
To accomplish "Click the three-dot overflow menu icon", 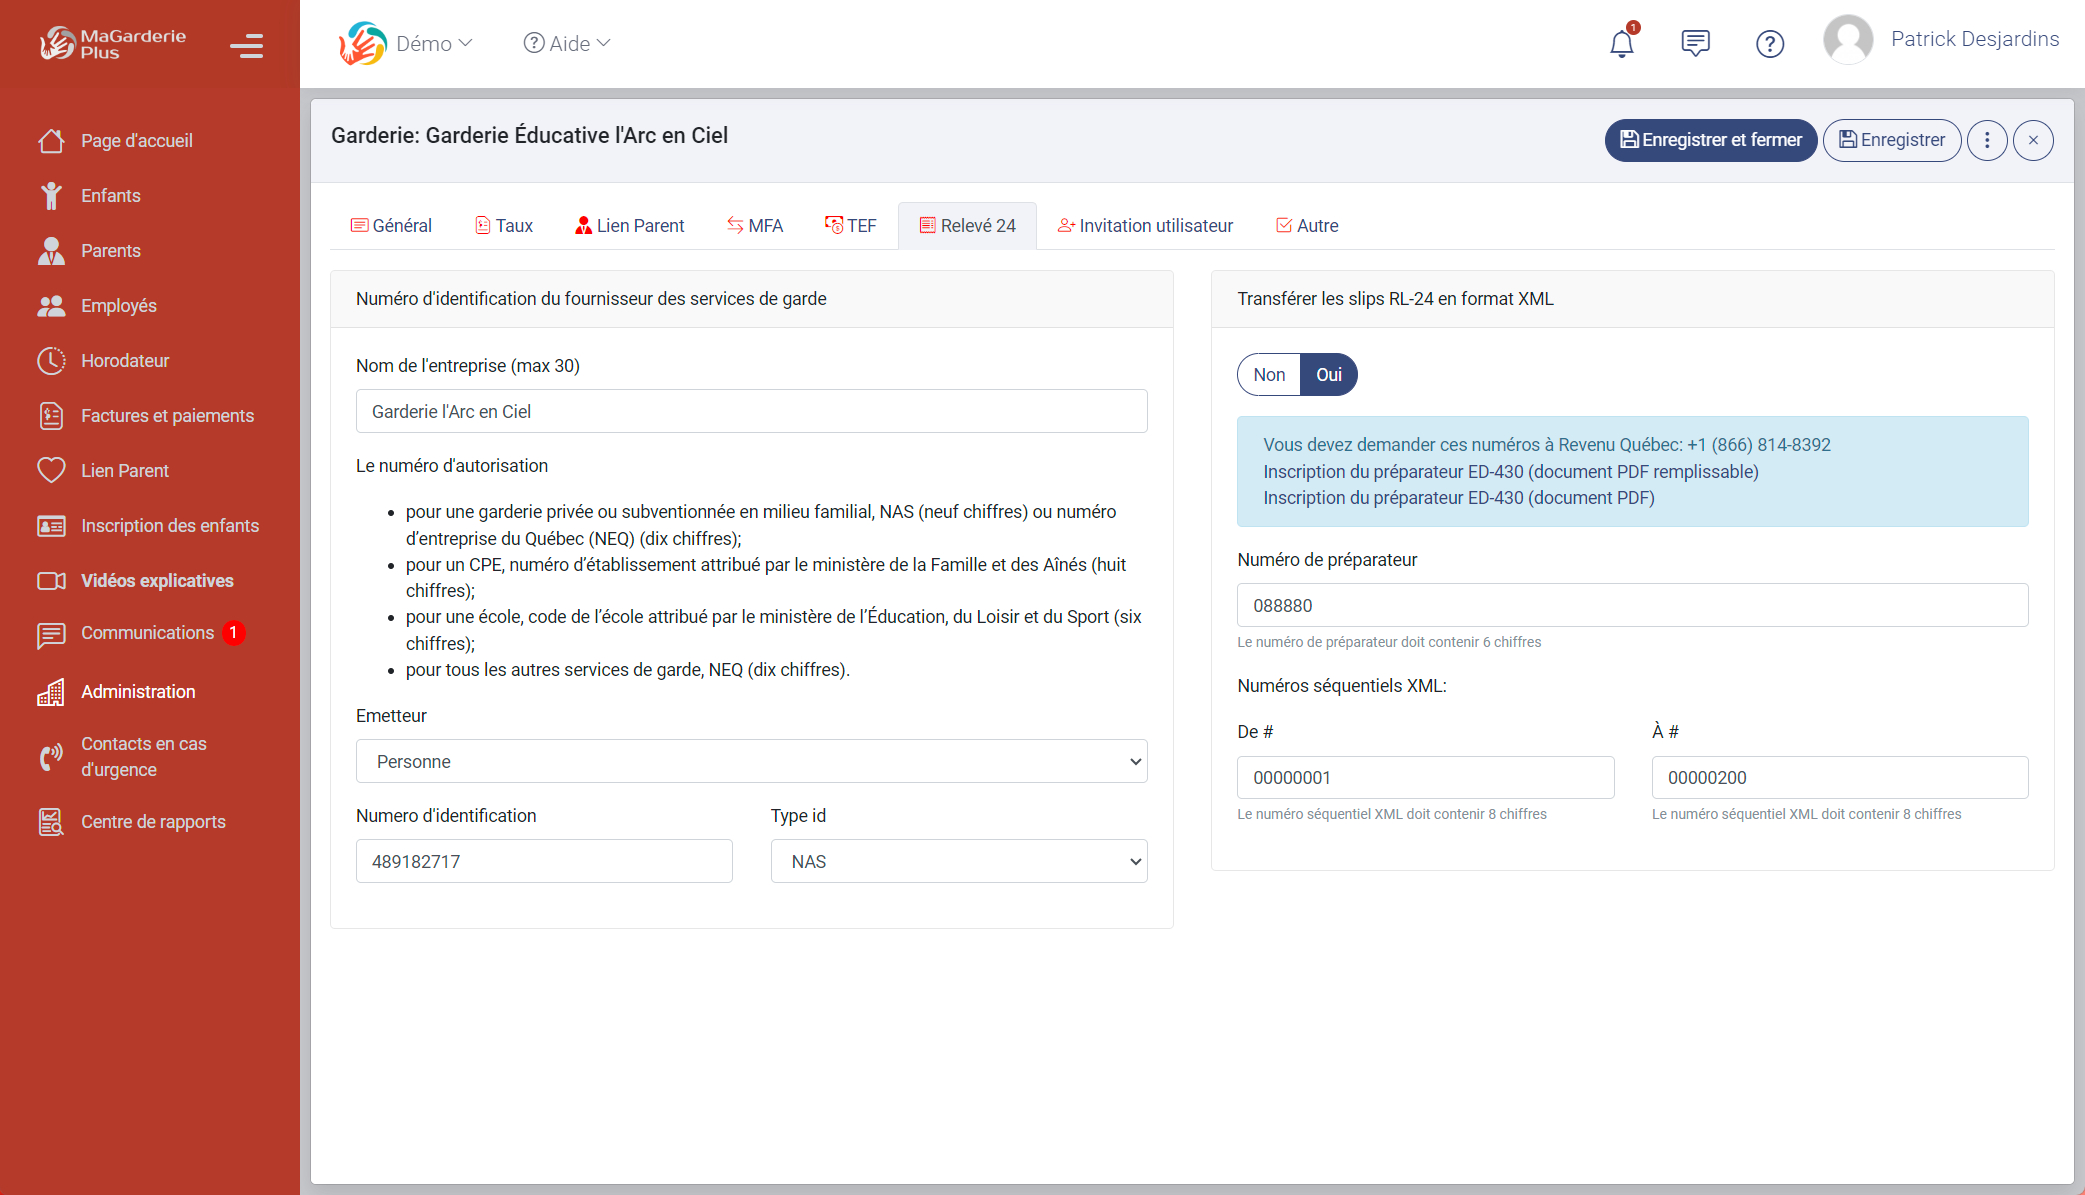I will click(1987, 140).
